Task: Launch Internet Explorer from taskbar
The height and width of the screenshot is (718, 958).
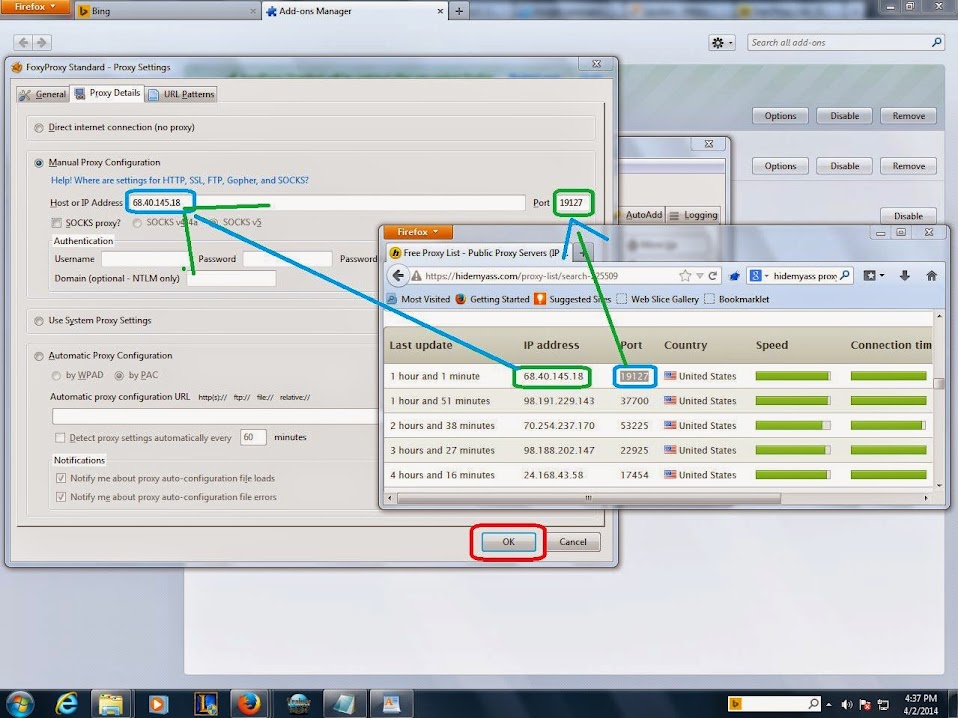Action: [x=66, y=704]
